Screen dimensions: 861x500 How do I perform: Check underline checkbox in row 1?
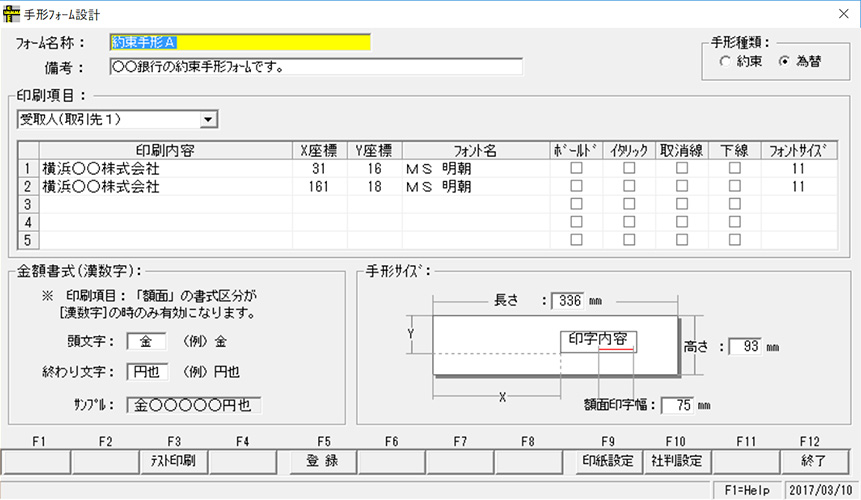pyautogui.click(x=735, y=169)
